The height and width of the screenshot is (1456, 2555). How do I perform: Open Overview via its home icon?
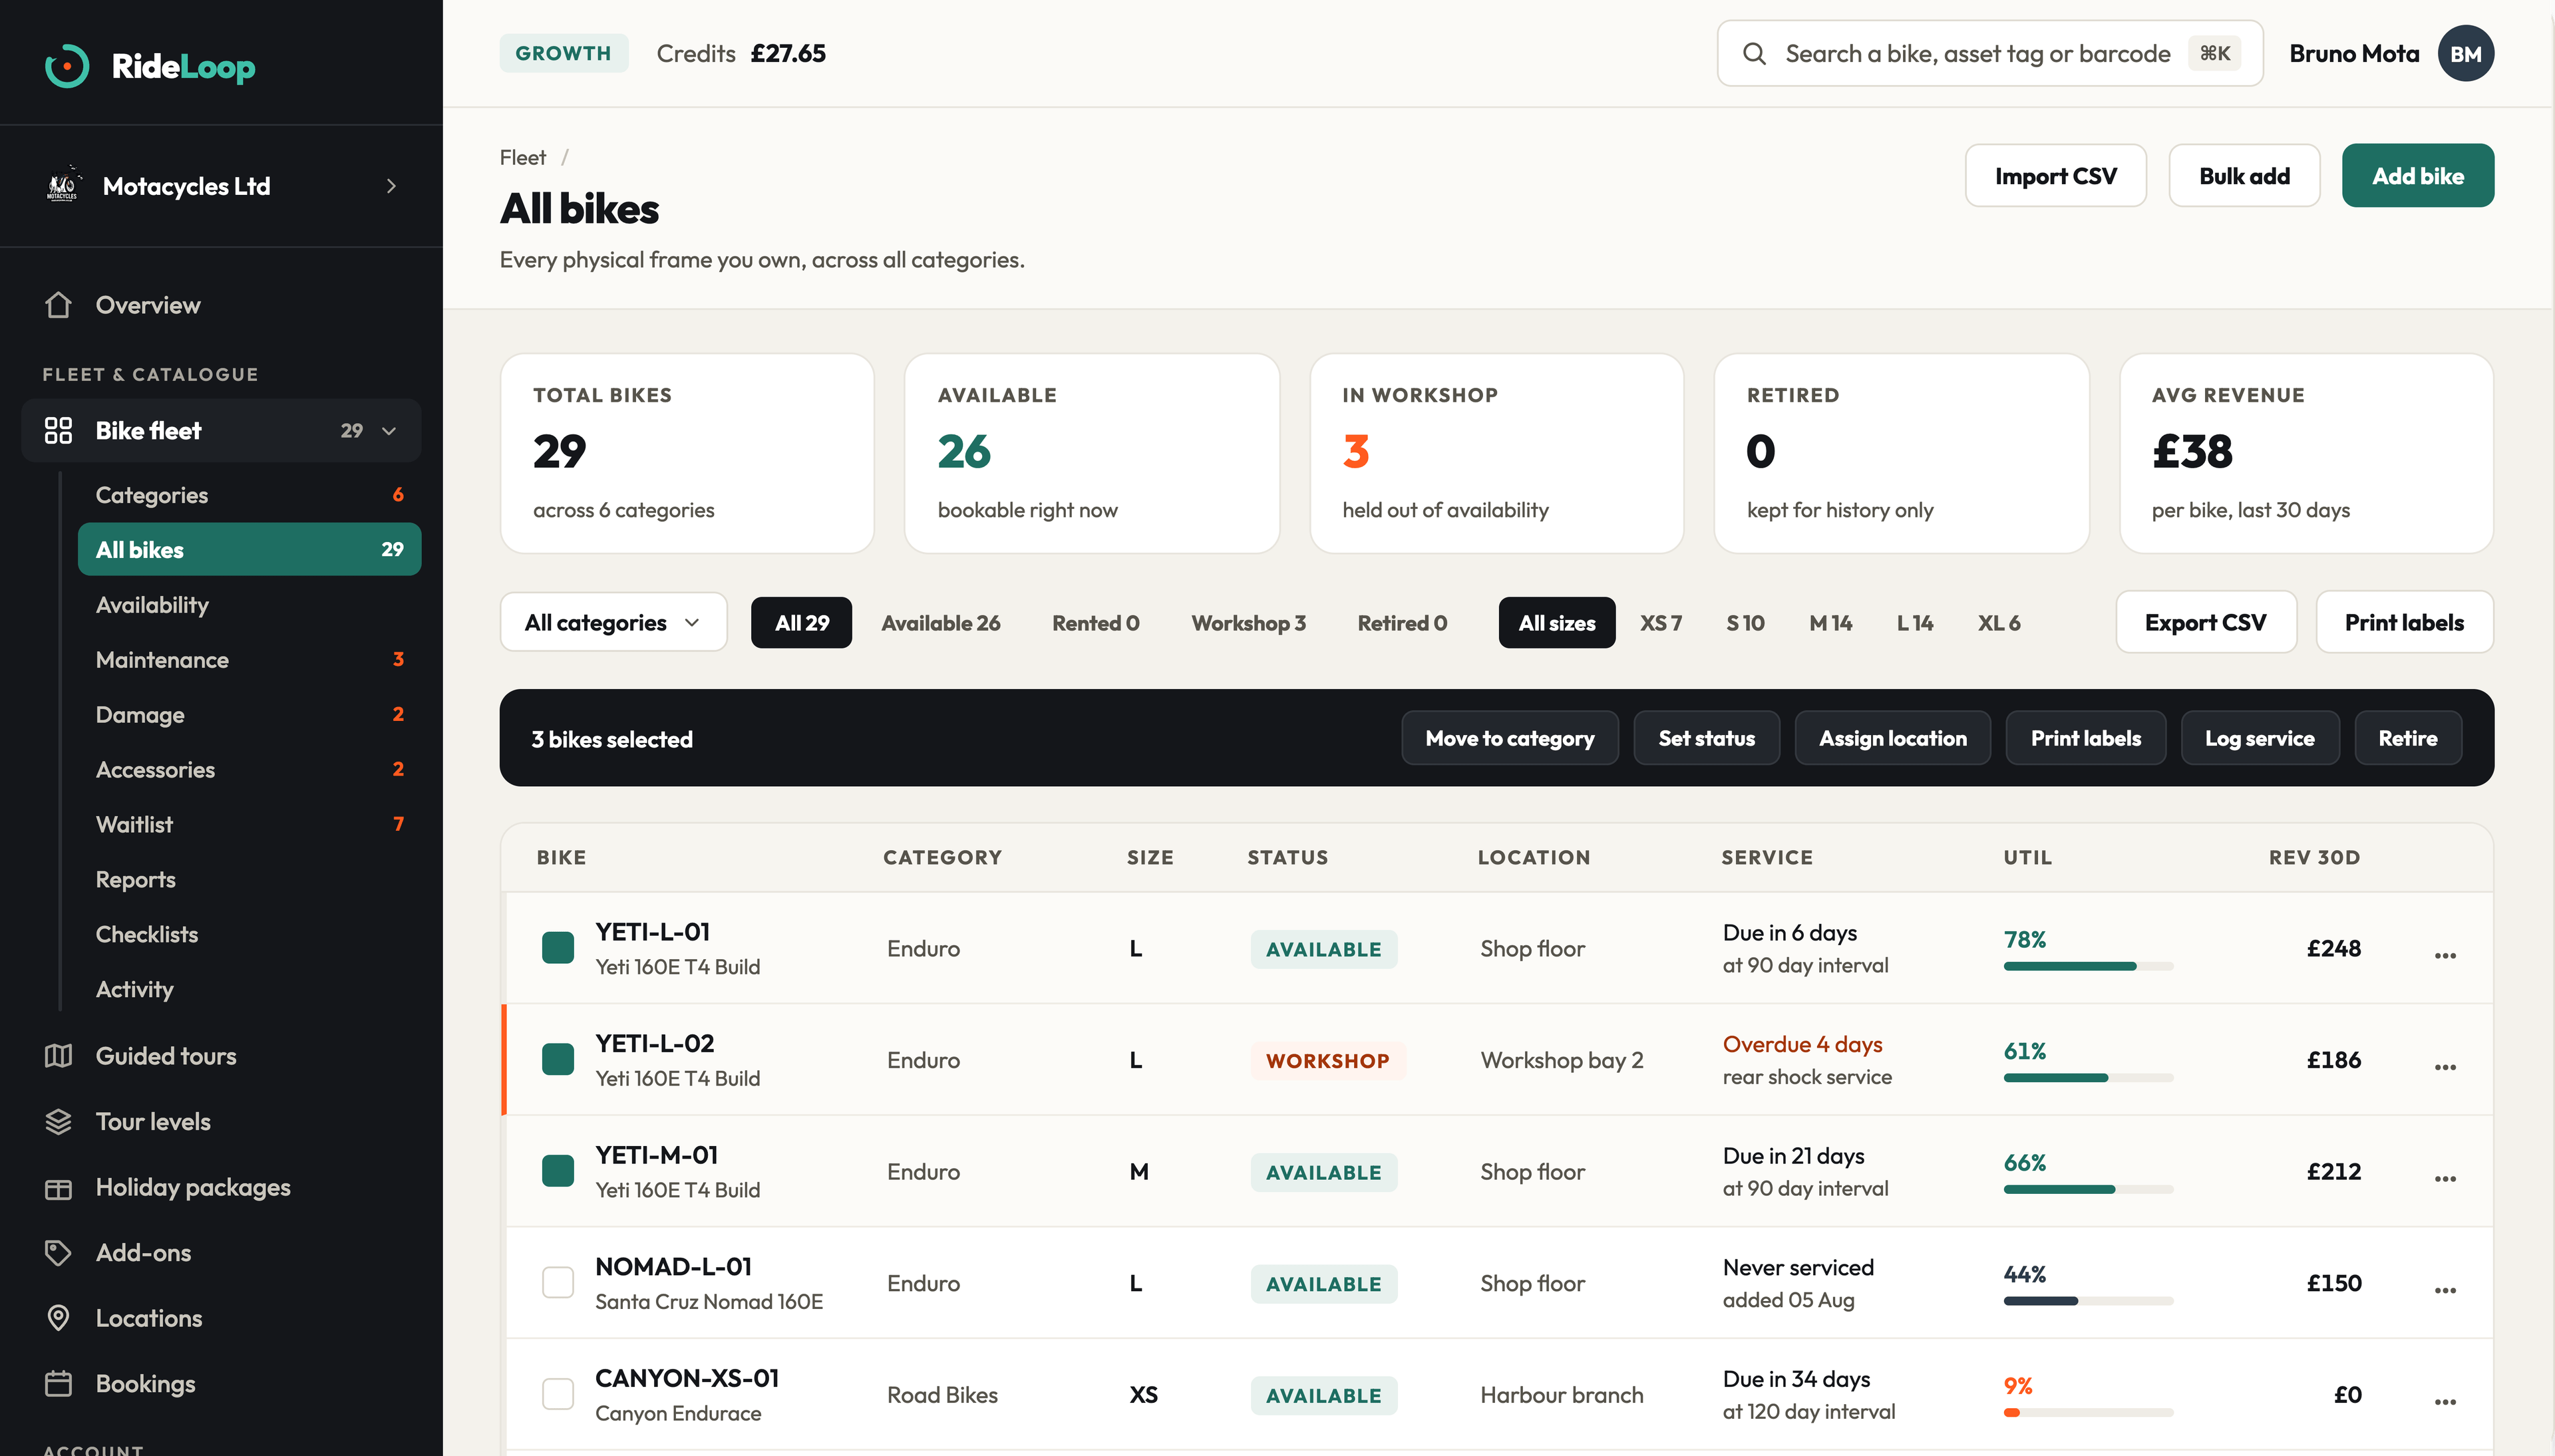tap(58, 304)
